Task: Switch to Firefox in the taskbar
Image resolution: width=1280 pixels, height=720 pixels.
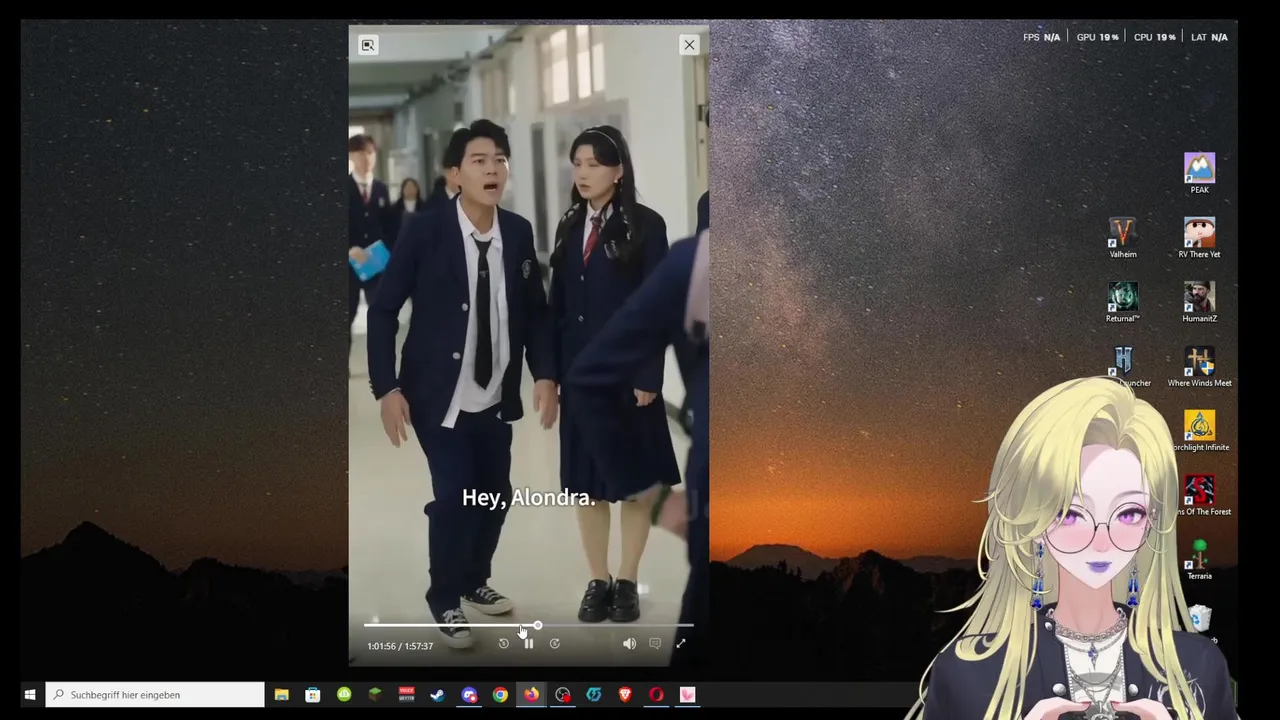Action: (x=531, y=695)
